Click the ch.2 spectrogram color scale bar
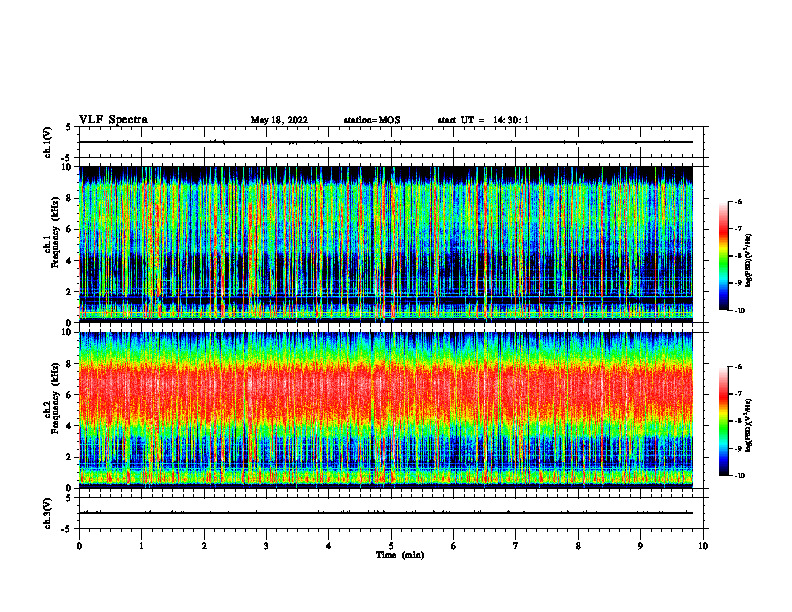 723,421
